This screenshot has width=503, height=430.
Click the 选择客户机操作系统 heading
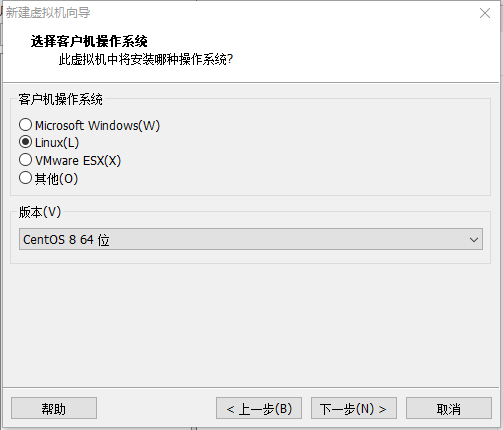(x=89, y=41)
